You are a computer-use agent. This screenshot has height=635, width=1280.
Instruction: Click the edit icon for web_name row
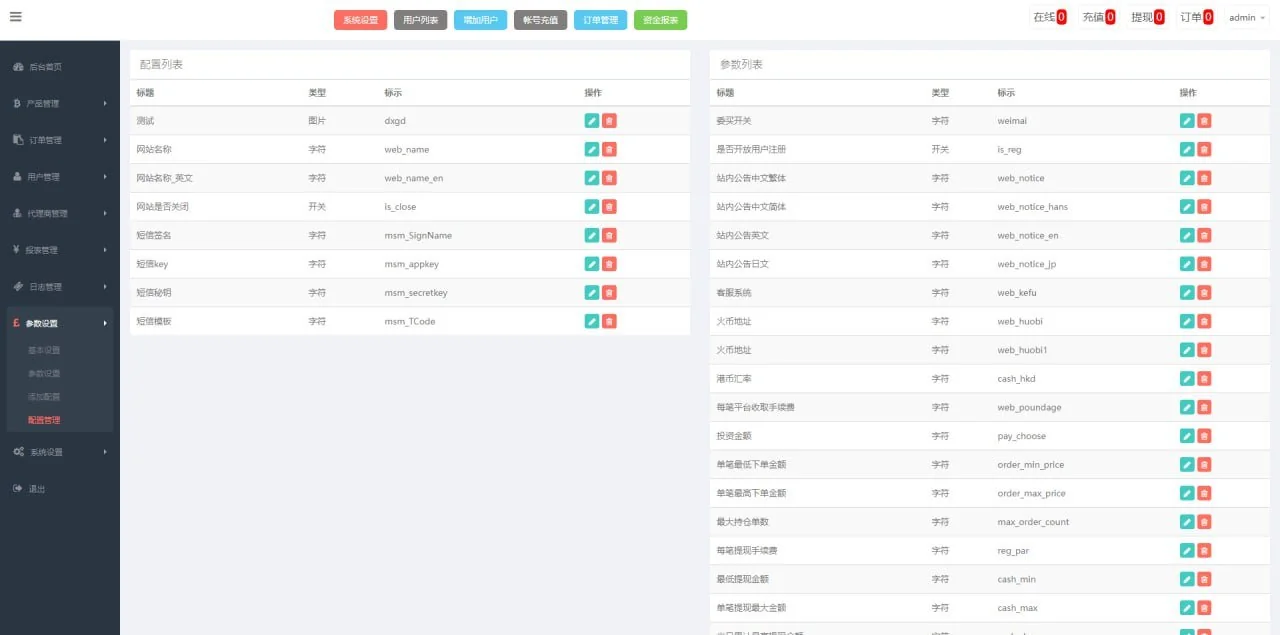tap(592, 149)
